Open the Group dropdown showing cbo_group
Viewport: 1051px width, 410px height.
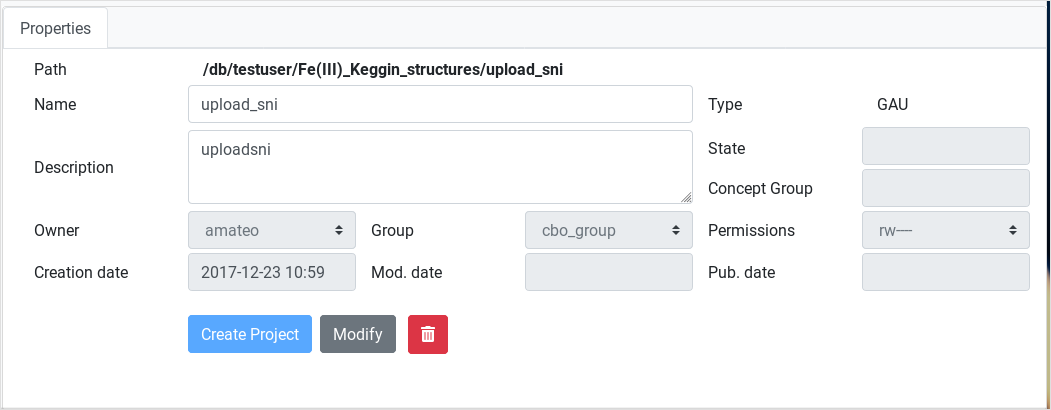tap(609, 230)
